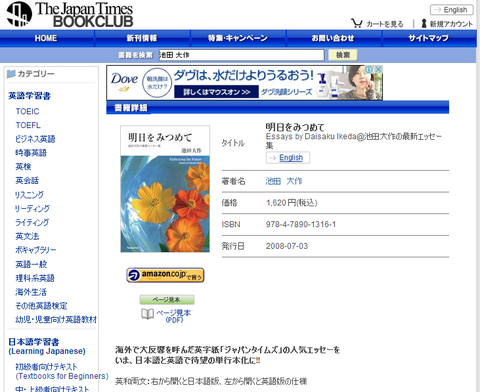Select the 英語一般 category
Viewport: 480px width, 392px height.
31,264
